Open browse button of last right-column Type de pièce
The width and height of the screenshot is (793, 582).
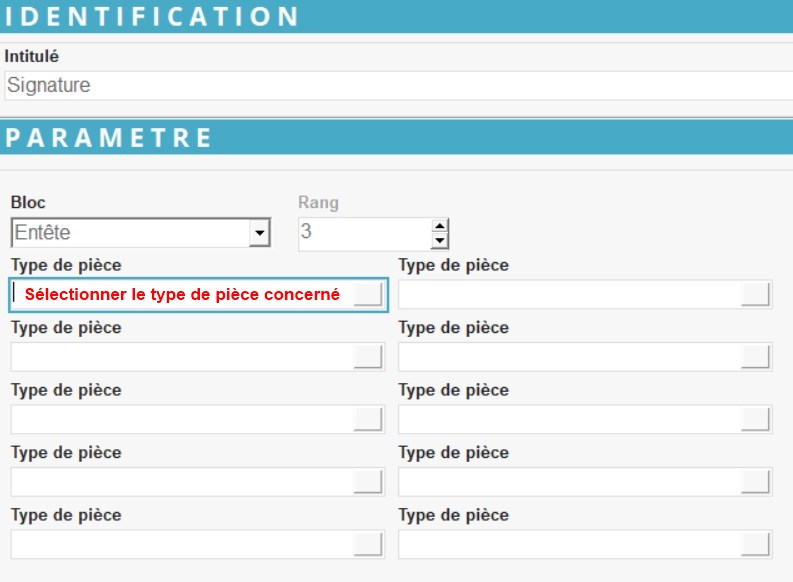pos(756,544)
